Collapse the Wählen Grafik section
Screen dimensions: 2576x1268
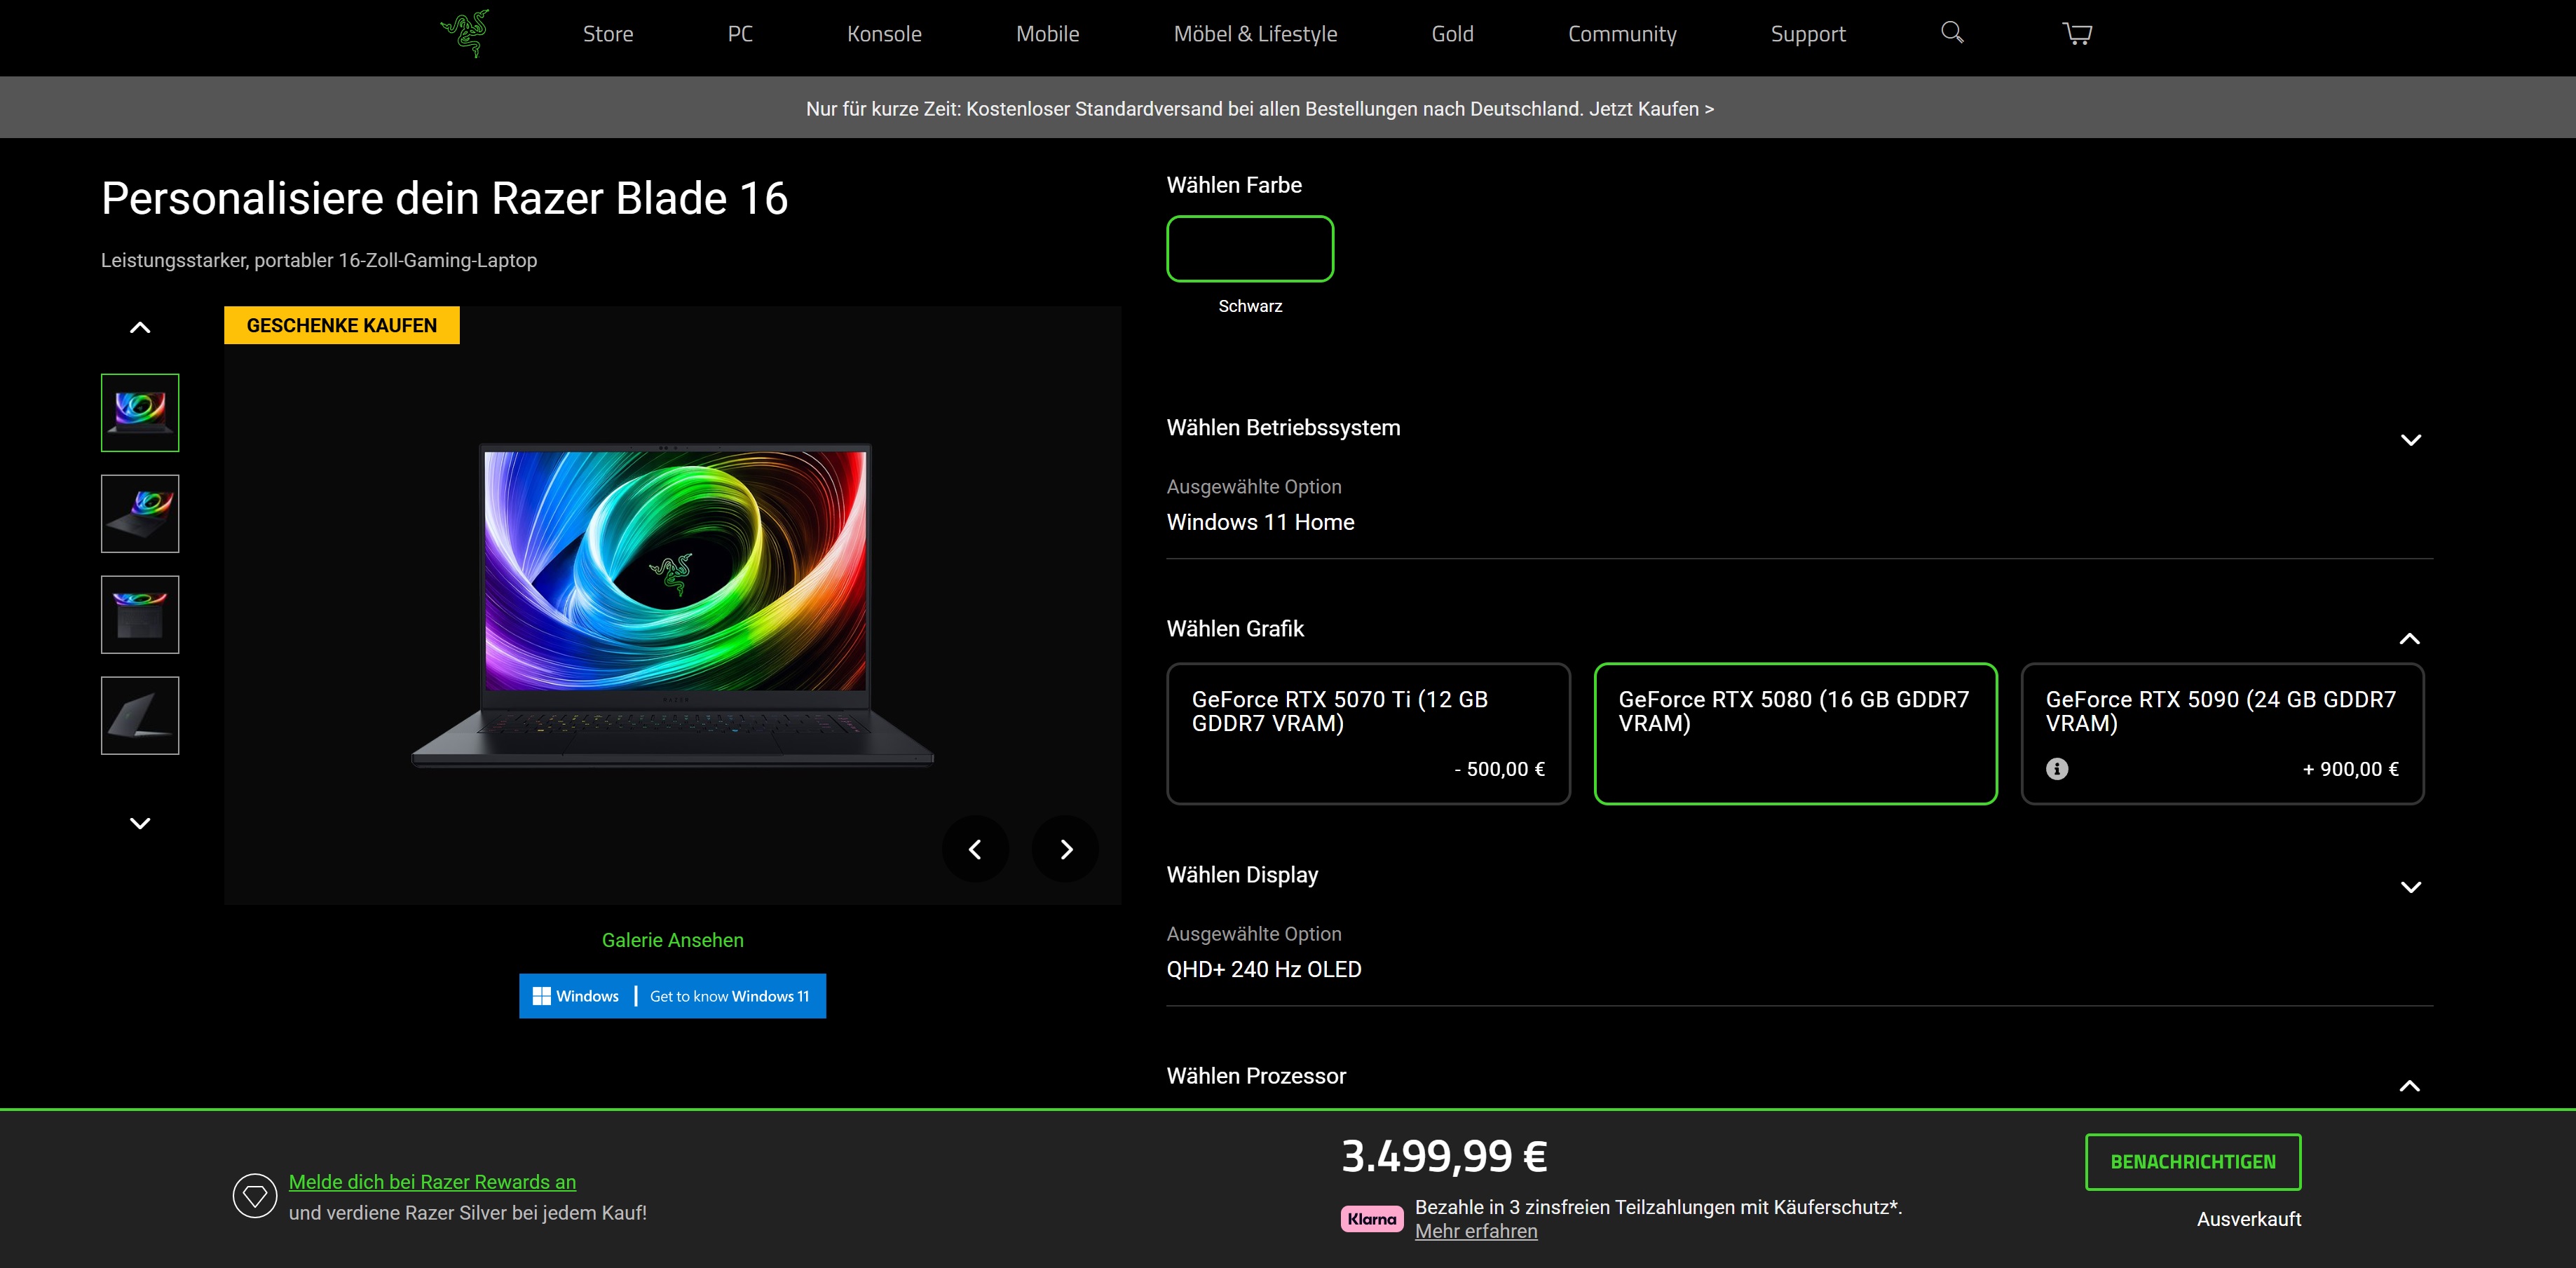pyautogui.click(x=2409, y=639)
